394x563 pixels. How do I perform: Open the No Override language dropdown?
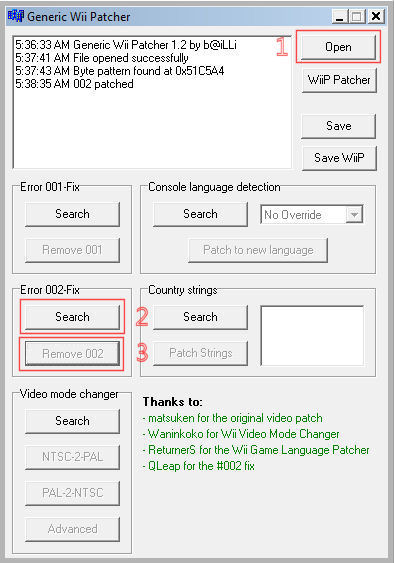coord(311,215)
